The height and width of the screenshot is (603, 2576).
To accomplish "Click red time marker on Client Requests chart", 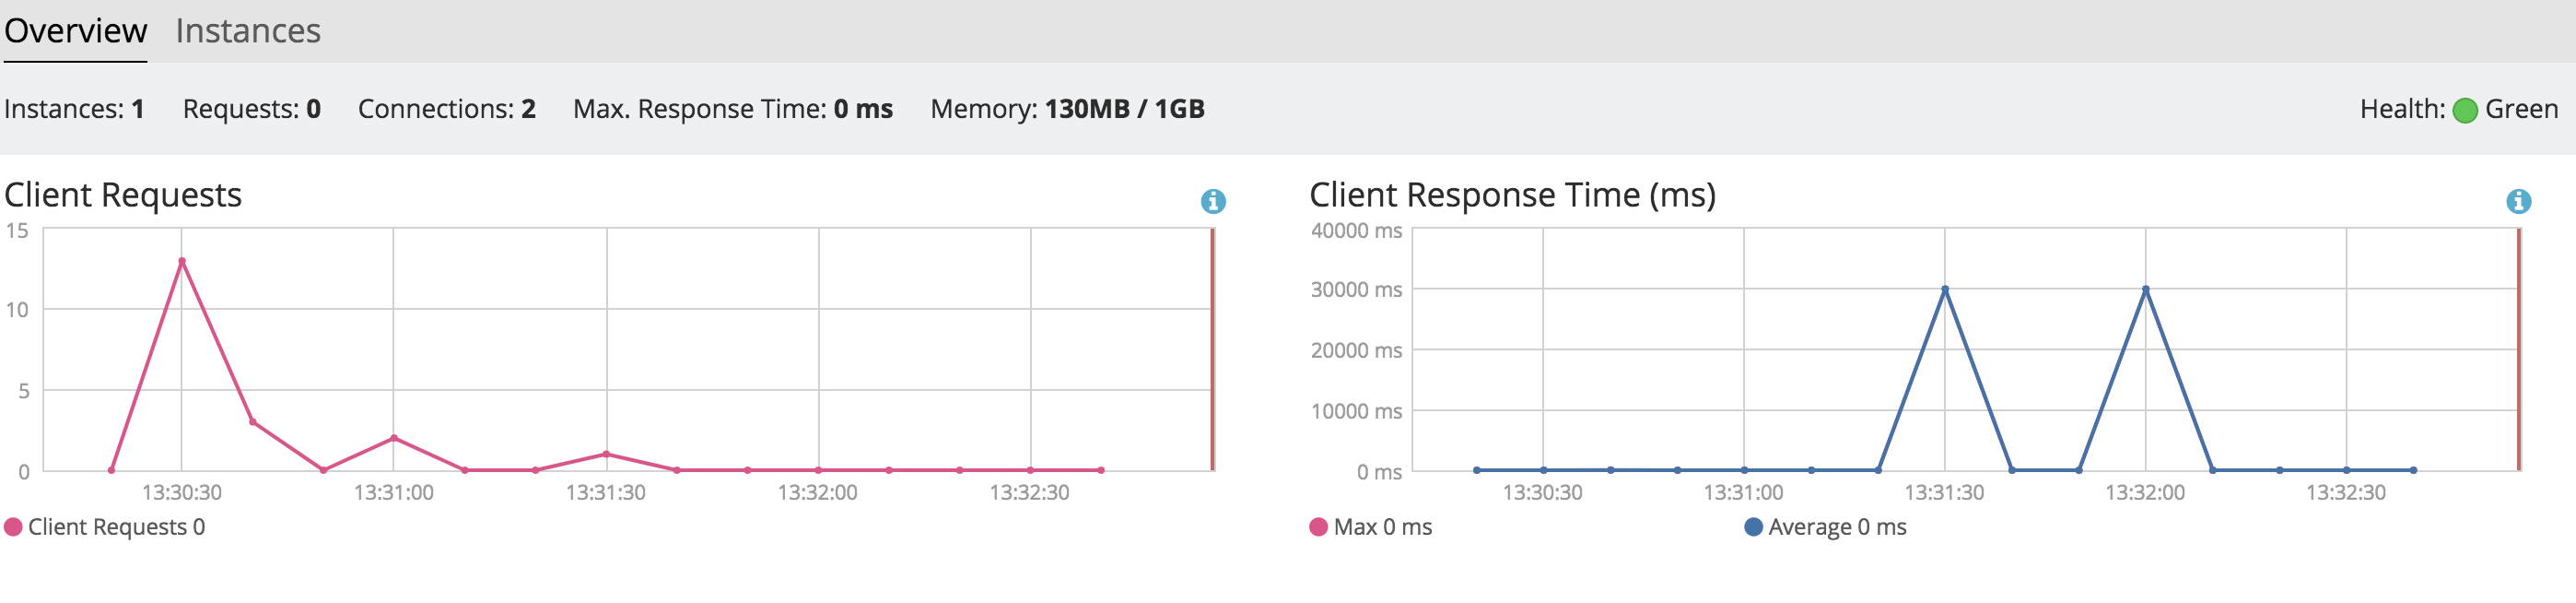I will 1212,350.
